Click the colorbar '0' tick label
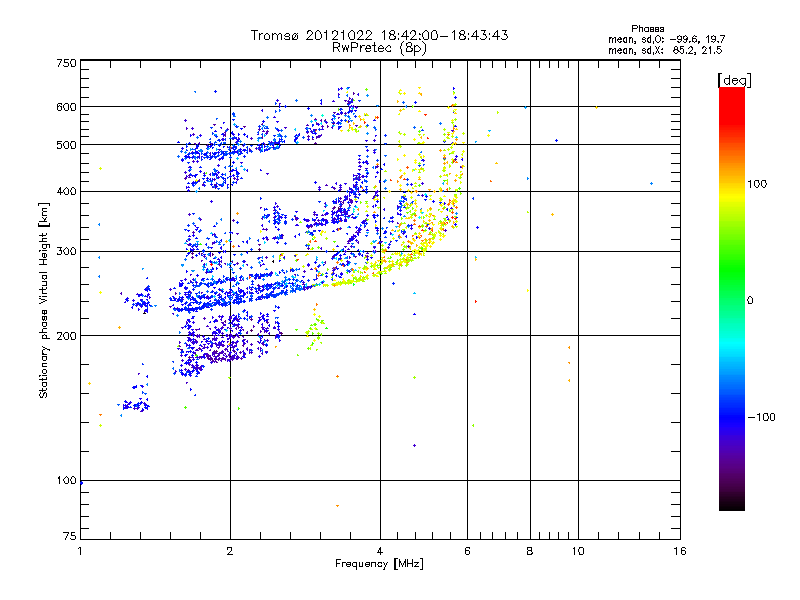 [x=750, y=300]
